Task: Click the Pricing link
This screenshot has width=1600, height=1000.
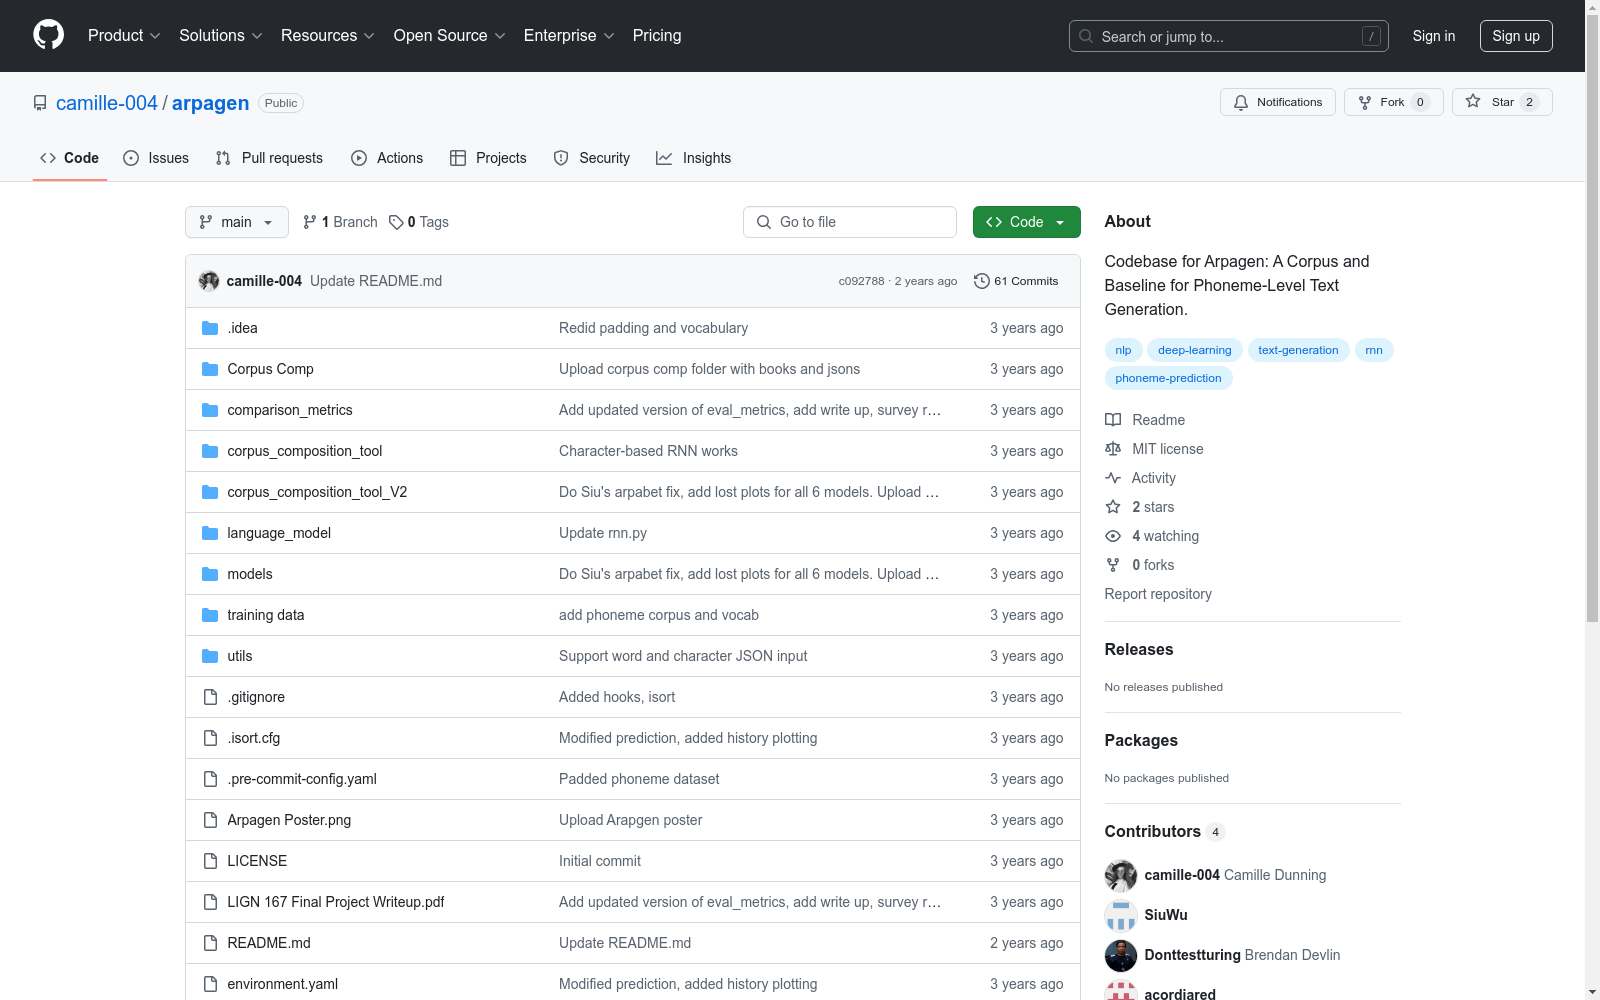Action: coord(657,36)
